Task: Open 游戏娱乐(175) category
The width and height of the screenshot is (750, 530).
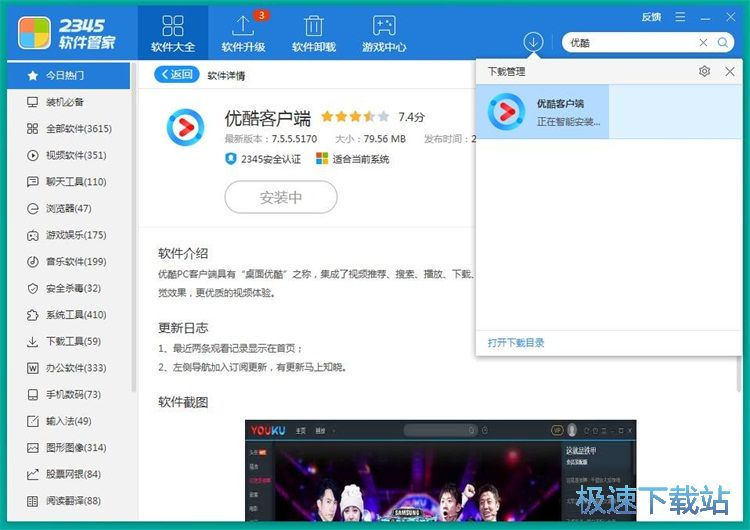Action: (68, 235)
